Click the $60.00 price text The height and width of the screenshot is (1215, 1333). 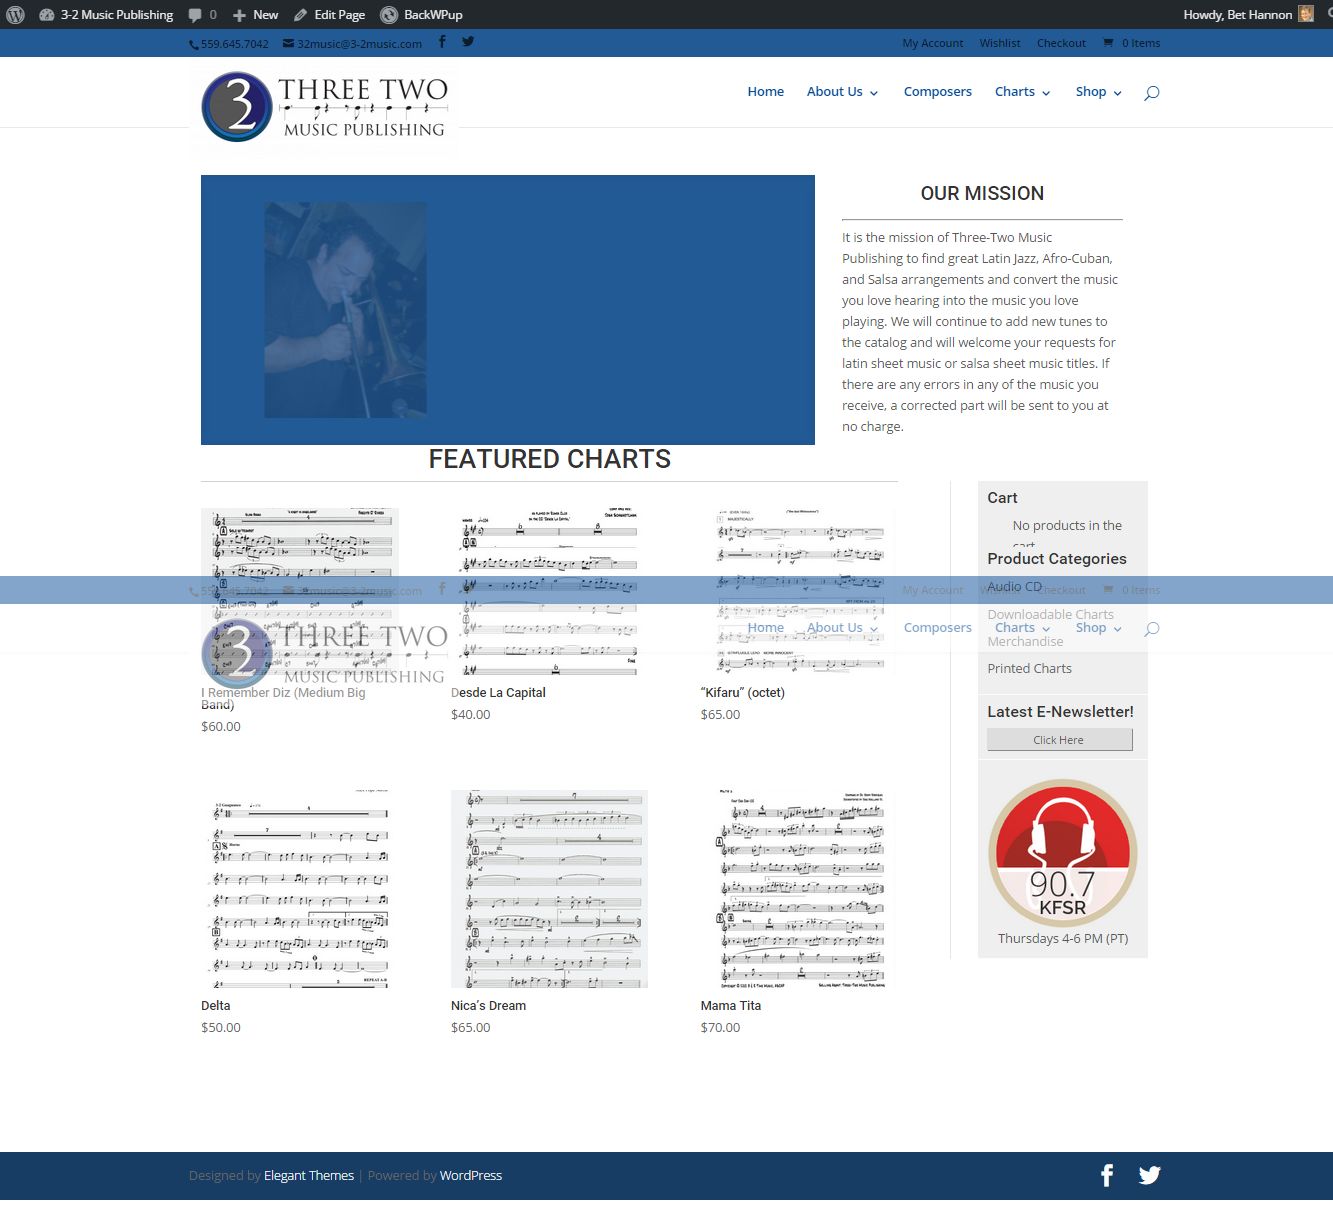coord(221,727)
